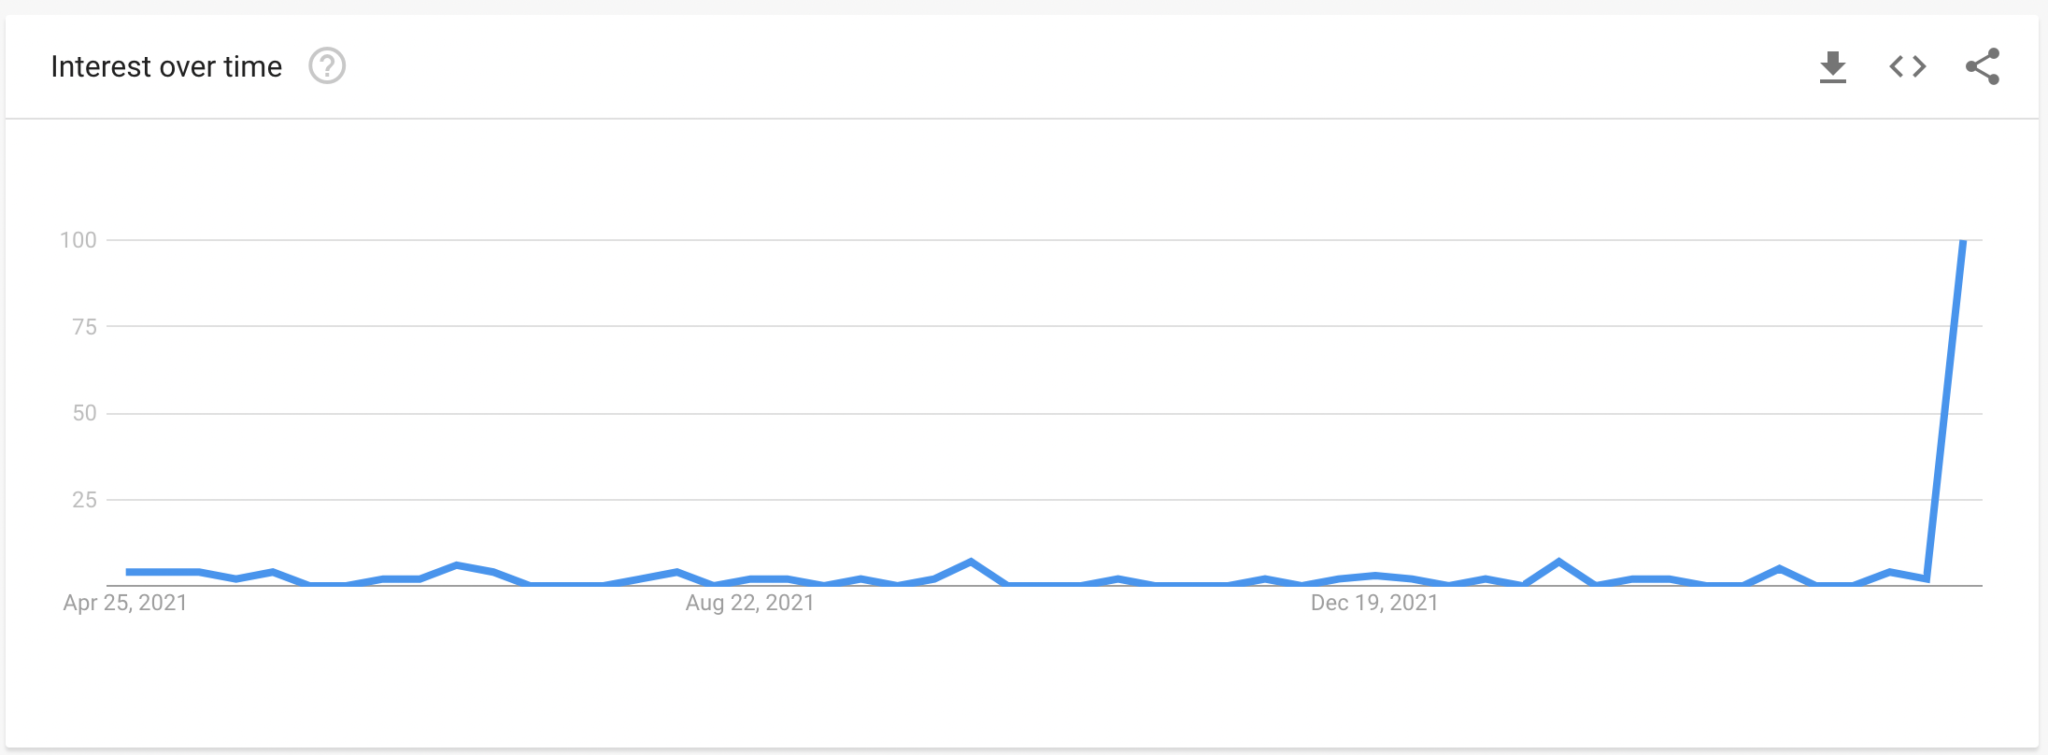
Task: Click the 50 gridline label
Action: [88, 412]
